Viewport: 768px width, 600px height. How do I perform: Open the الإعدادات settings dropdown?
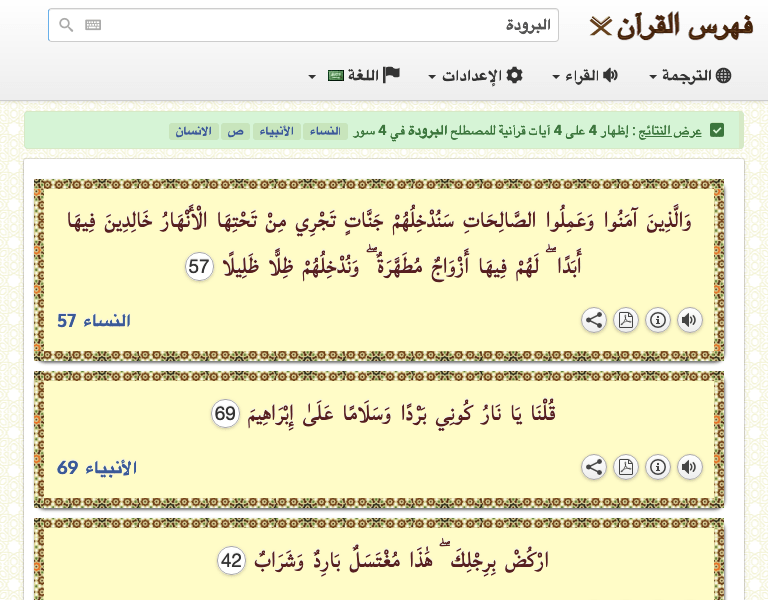[x=476, y=76]
